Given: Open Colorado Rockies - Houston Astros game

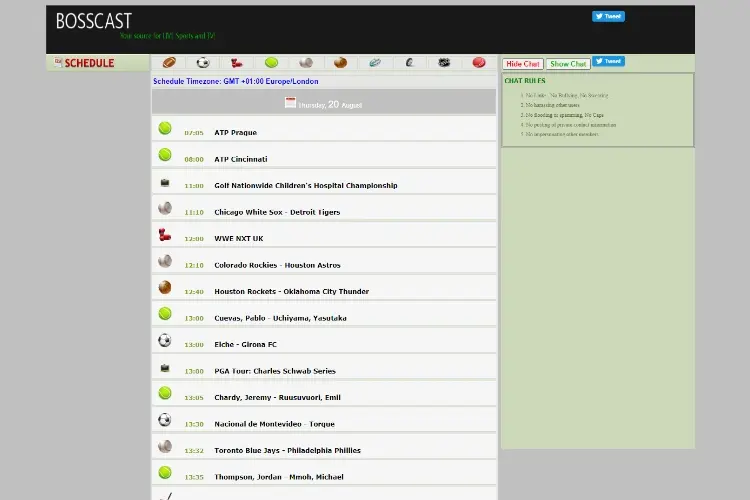Looking at the screenshot, I should (x=277, y=265).
